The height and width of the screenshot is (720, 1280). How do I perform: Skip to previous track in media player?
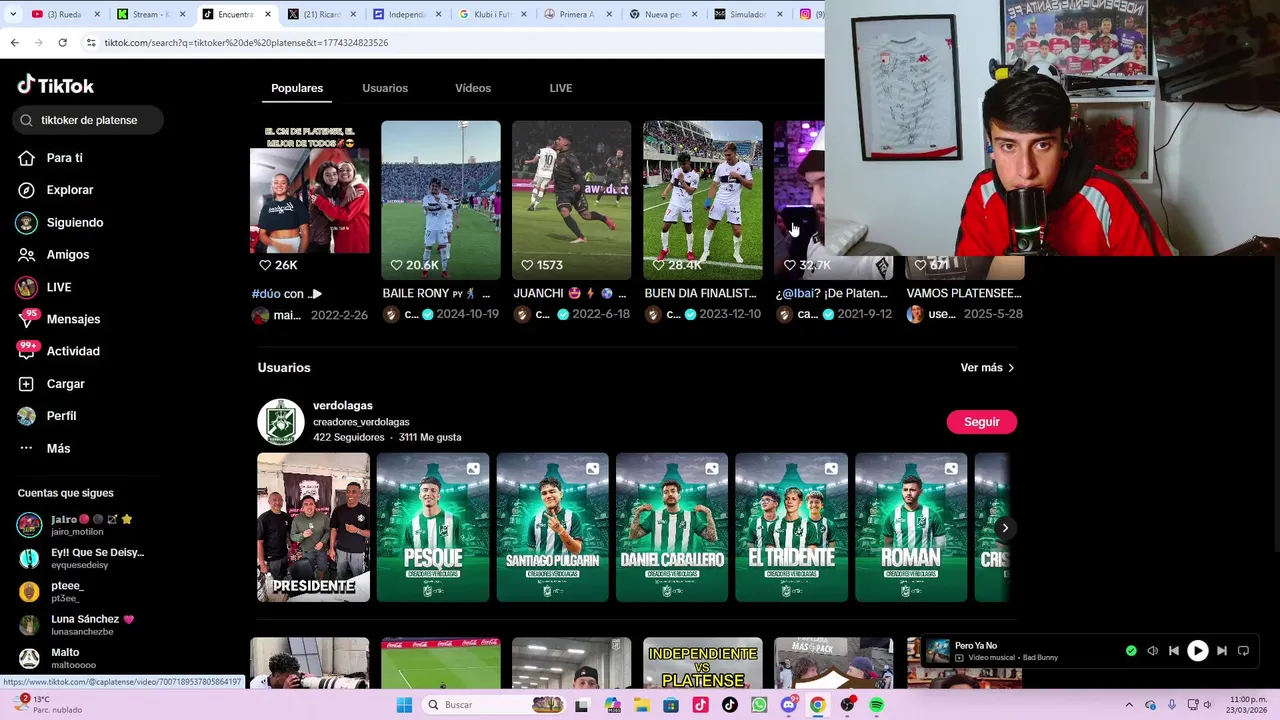point(1173,651)
